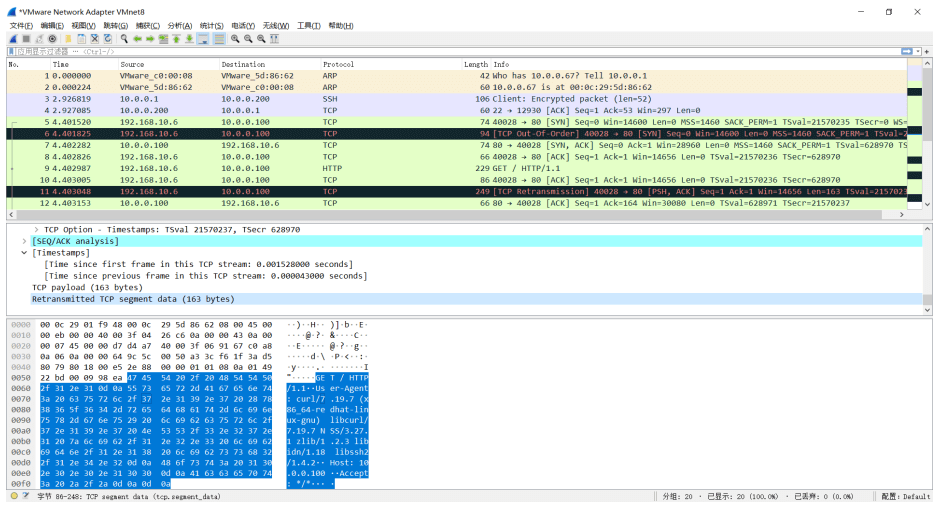Zoom out on packet text

point(248,39)
